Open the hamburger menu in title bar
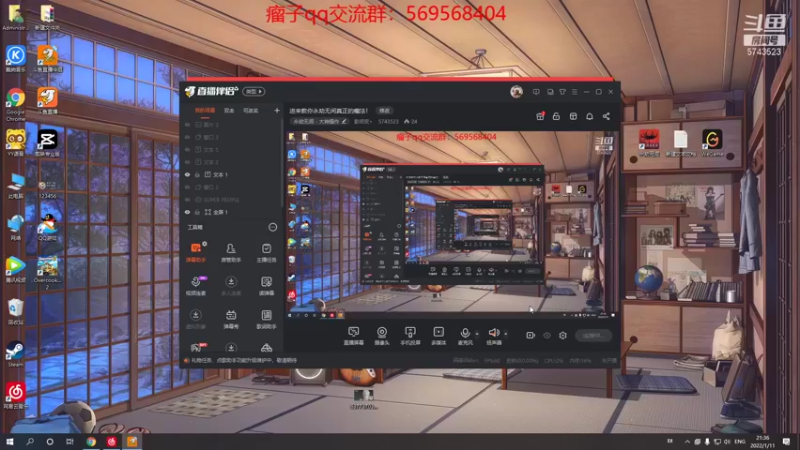The height and width of the screenshot is (450, 800). pyautogui.click(x=574, y=92)
